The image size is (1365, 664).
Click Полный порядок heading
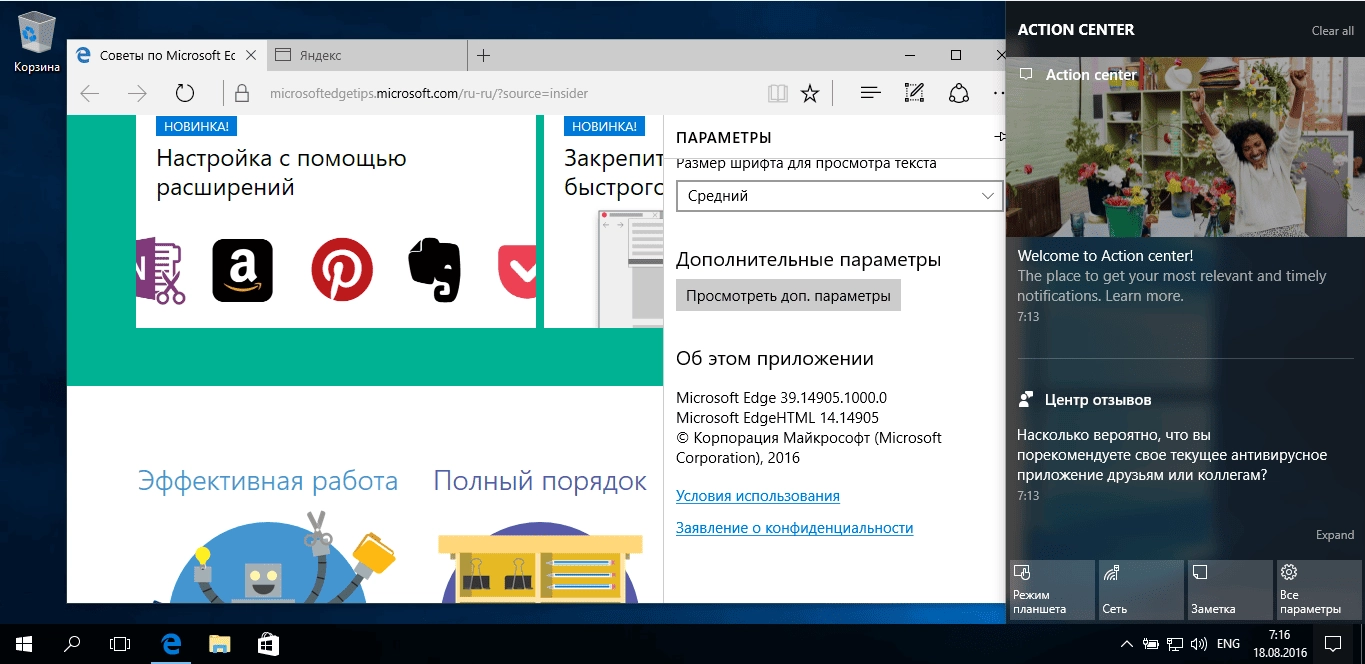coord(540,481)
